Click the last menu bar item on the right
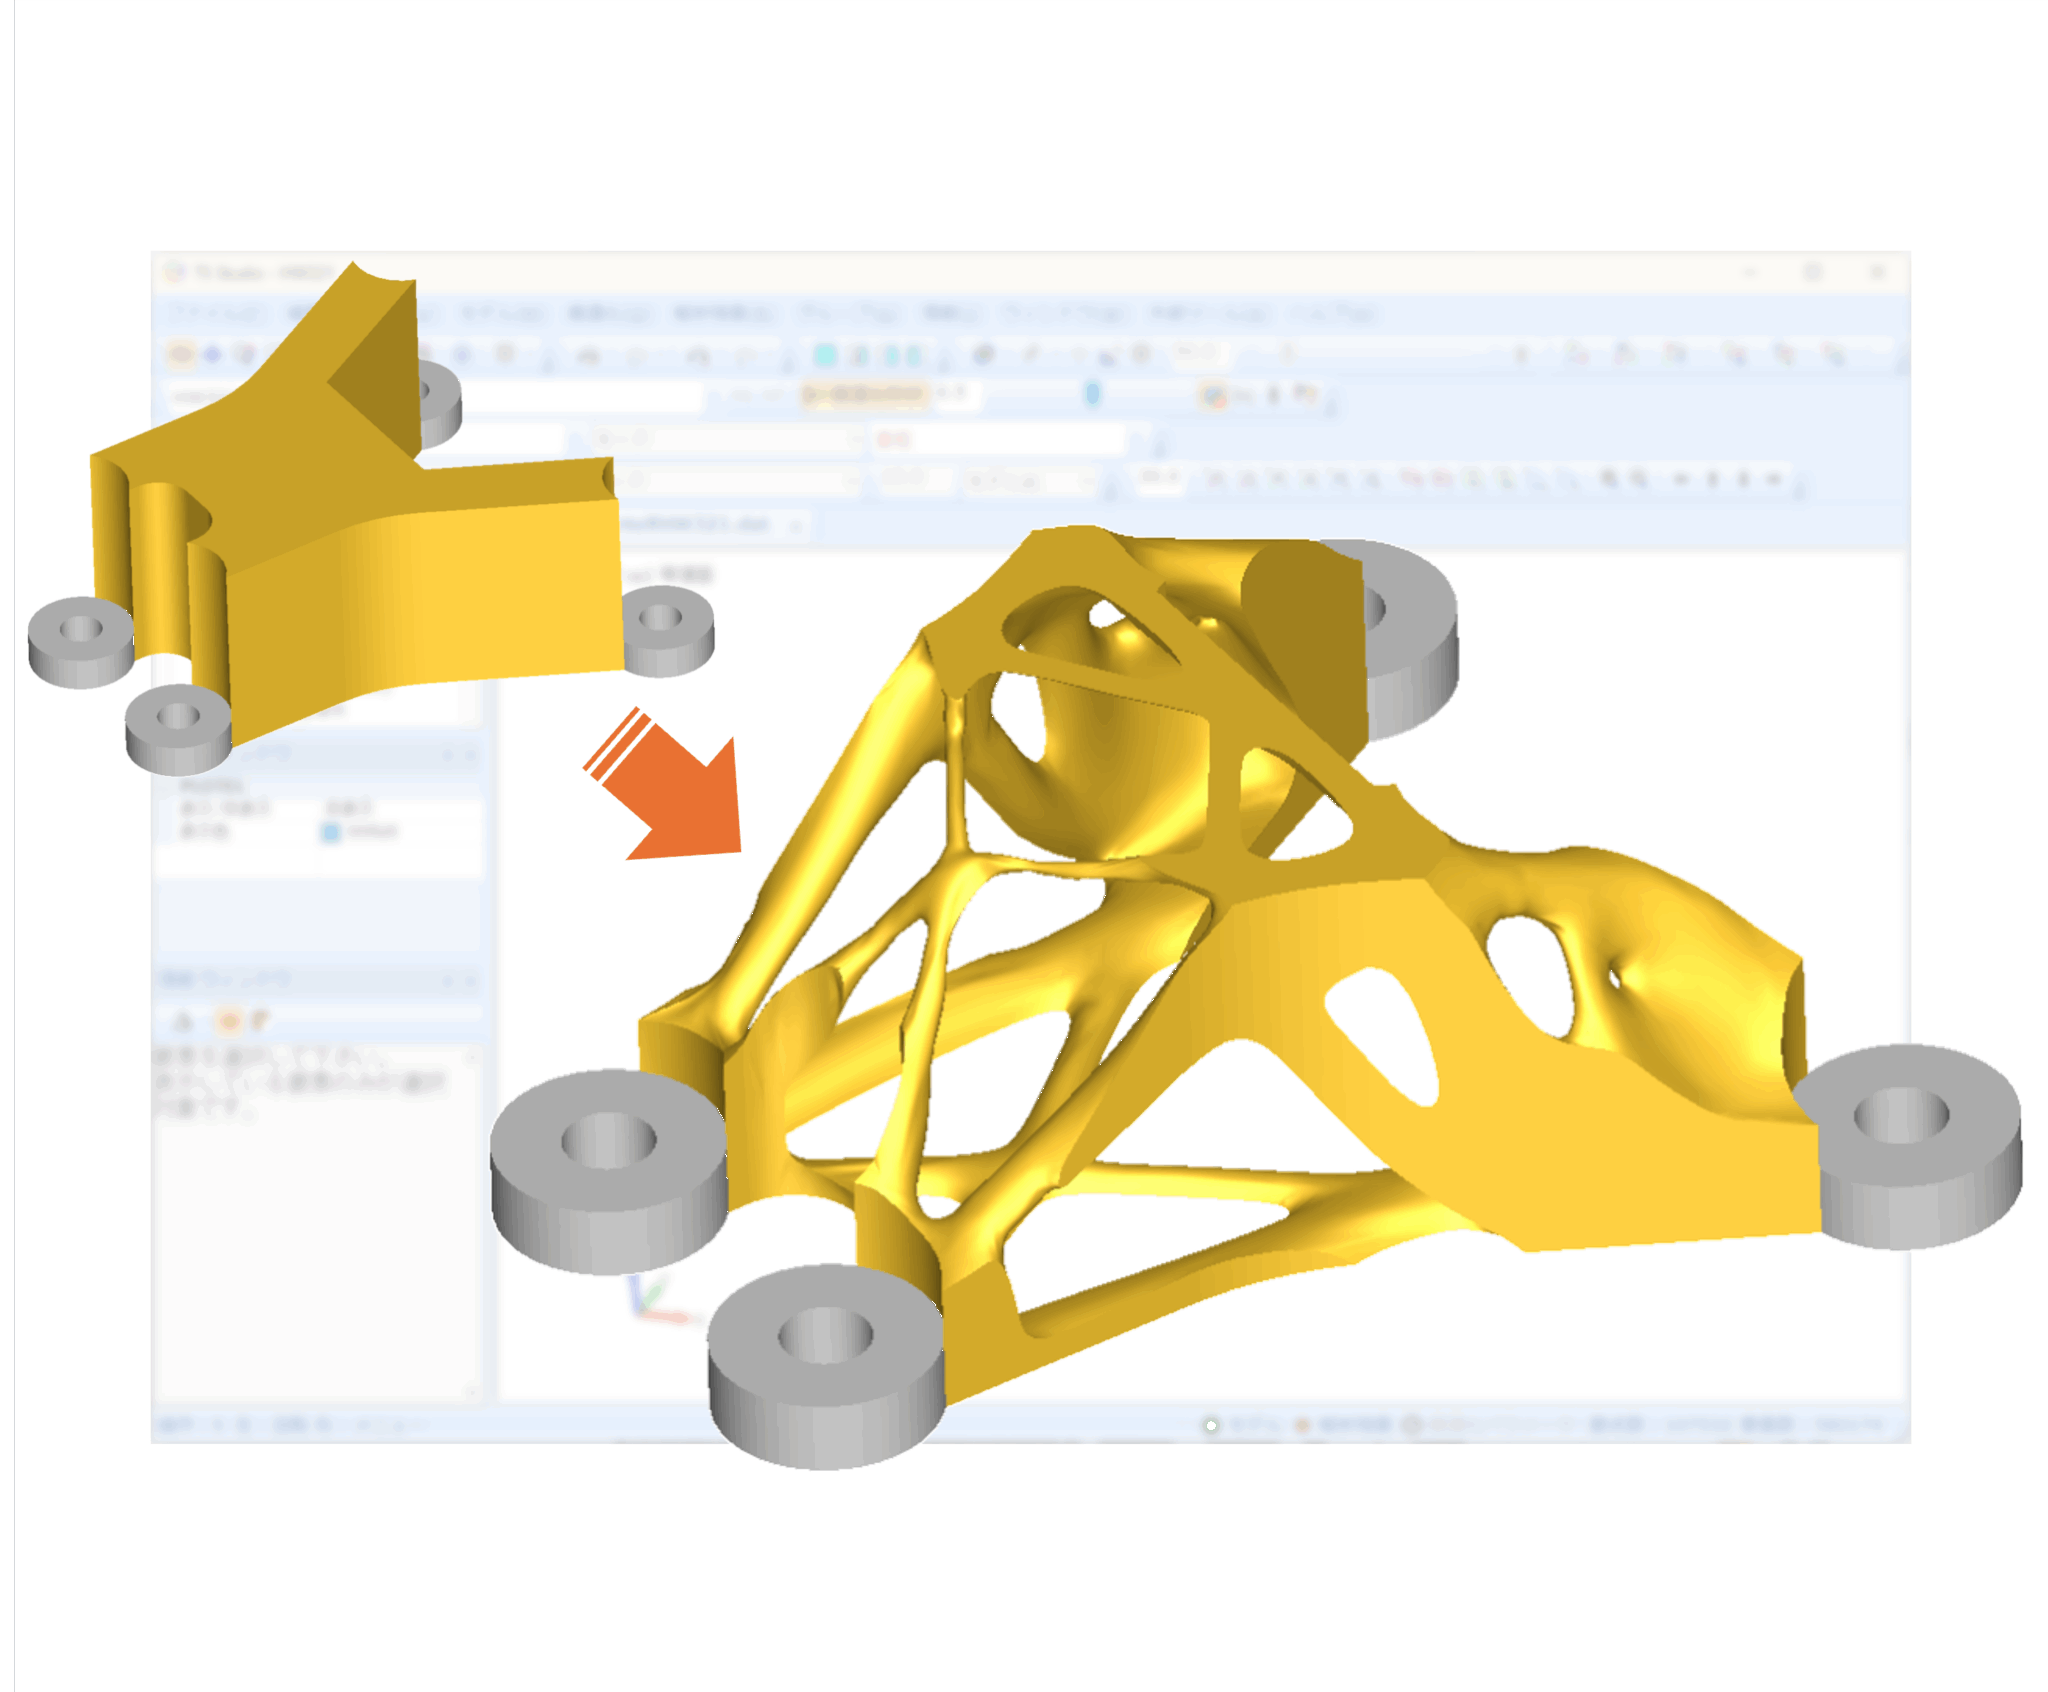The height and width of the screenshot is (1692, 2048). 1337,313
